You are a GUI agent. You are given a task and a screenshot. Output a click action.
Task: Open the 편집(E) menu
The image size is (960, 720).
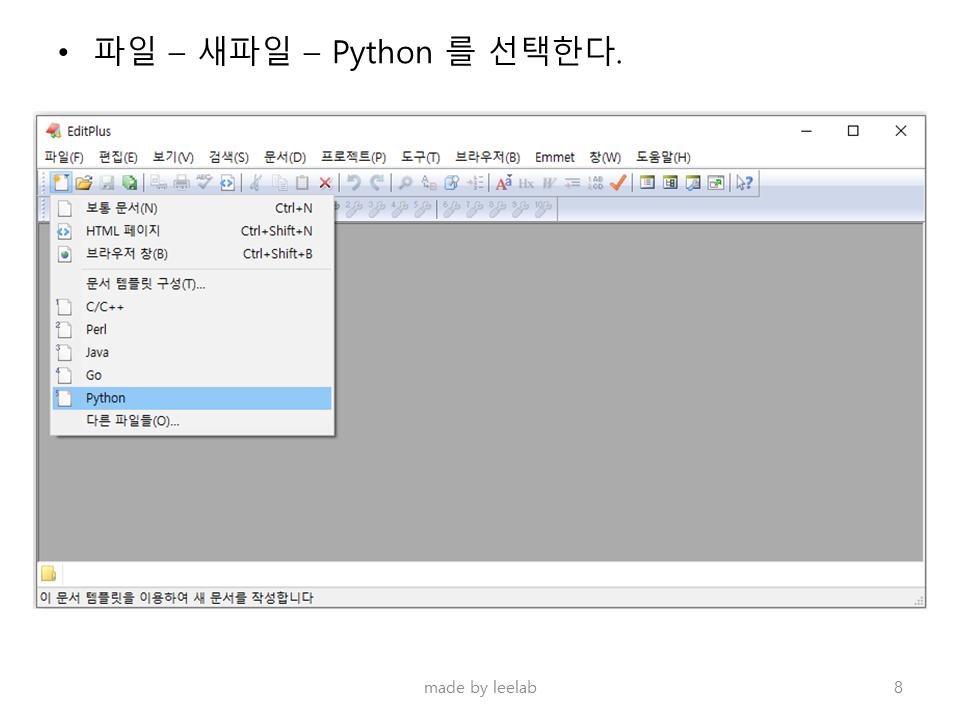pos(118,157)
